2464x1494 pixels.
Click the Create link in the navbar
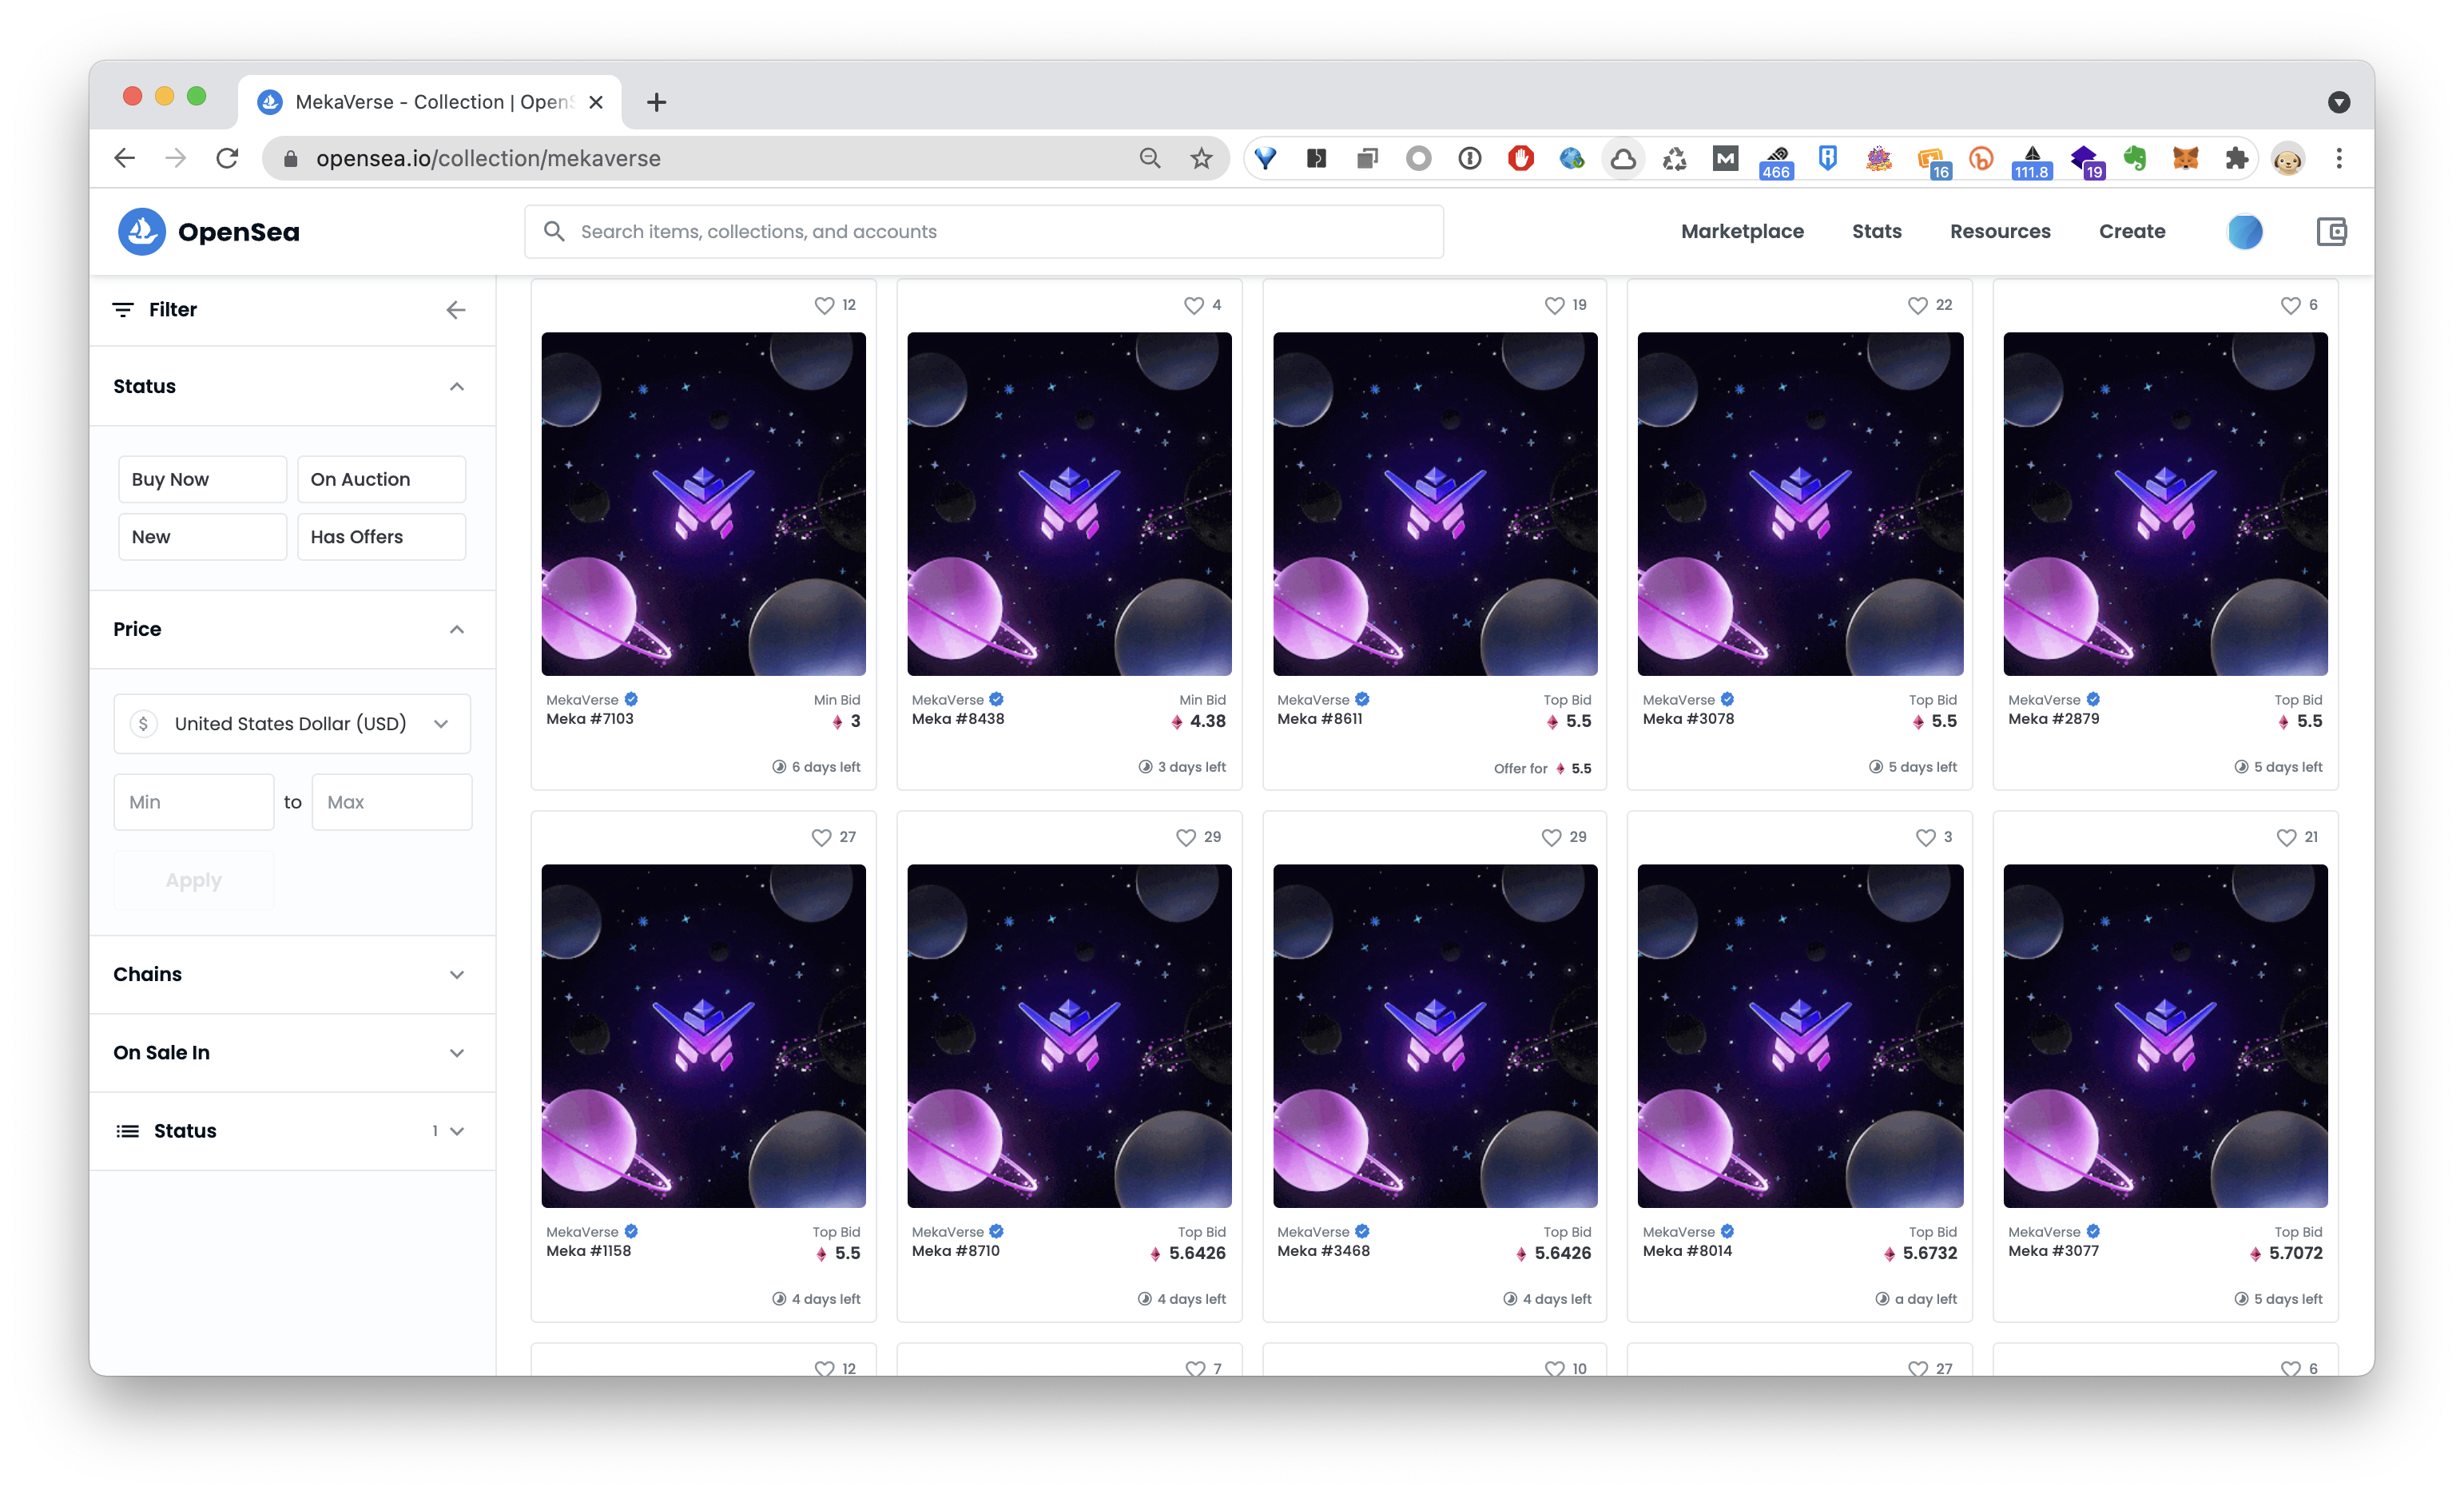tap(2131, 231)
